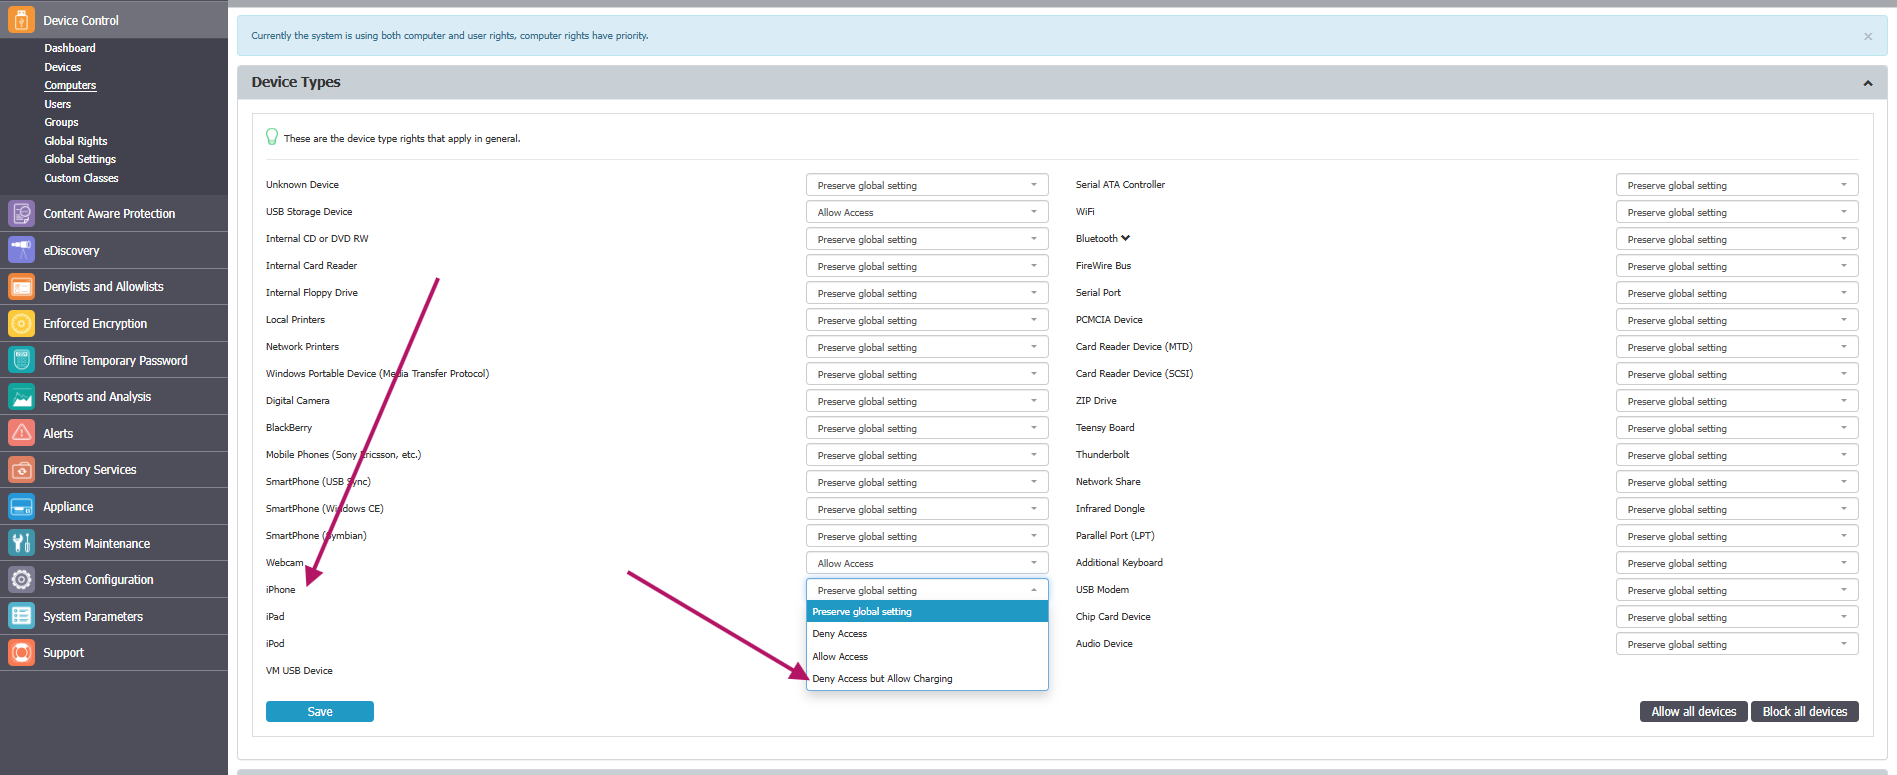Select Deny Access but Allow Charging

coord(927,679)
